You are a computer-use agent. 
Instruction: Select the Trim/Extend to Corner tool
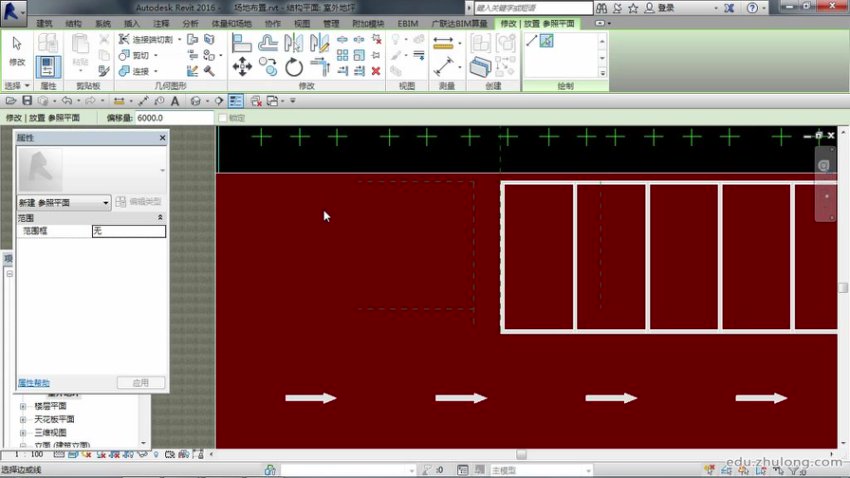pyautogui.click(x=320, y=67)
